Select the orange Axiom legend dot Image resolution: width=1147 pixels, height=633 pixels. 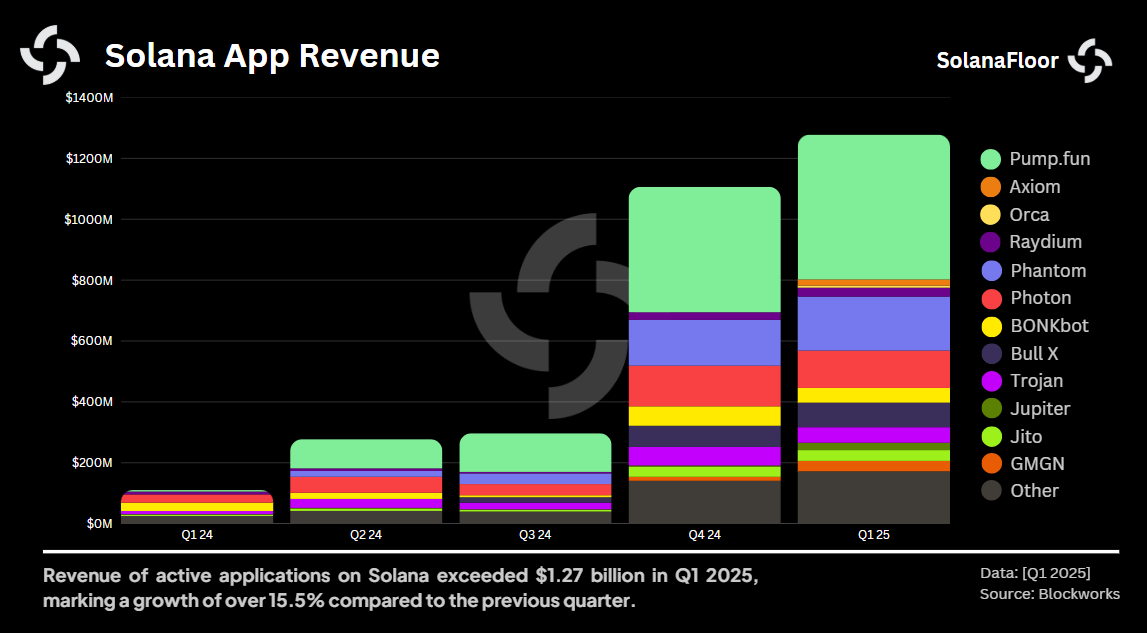[994, 187]
